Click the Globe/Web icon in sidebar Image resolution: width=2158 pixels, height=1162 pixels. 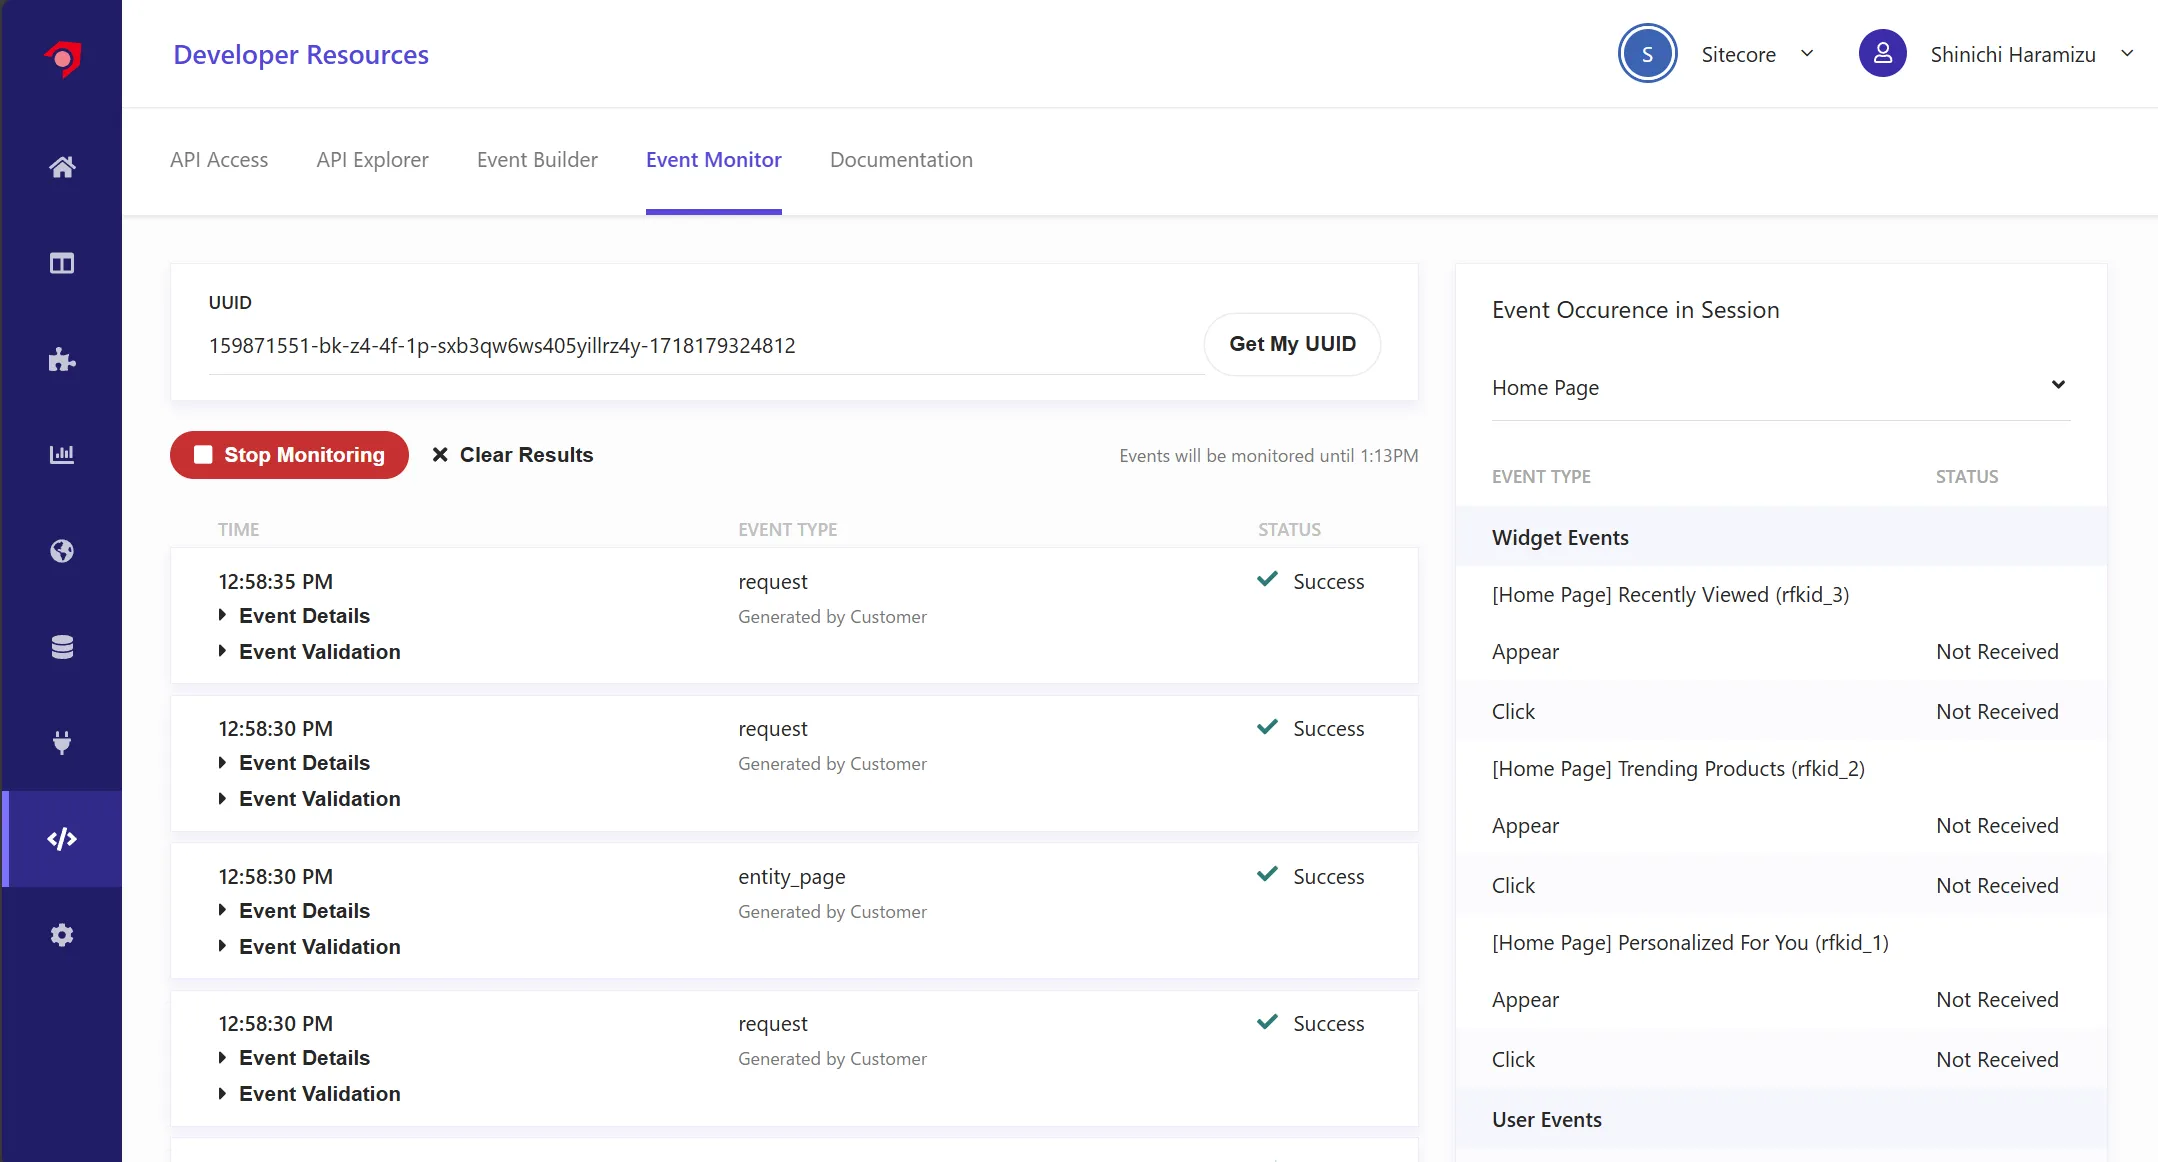click(62, 551)
